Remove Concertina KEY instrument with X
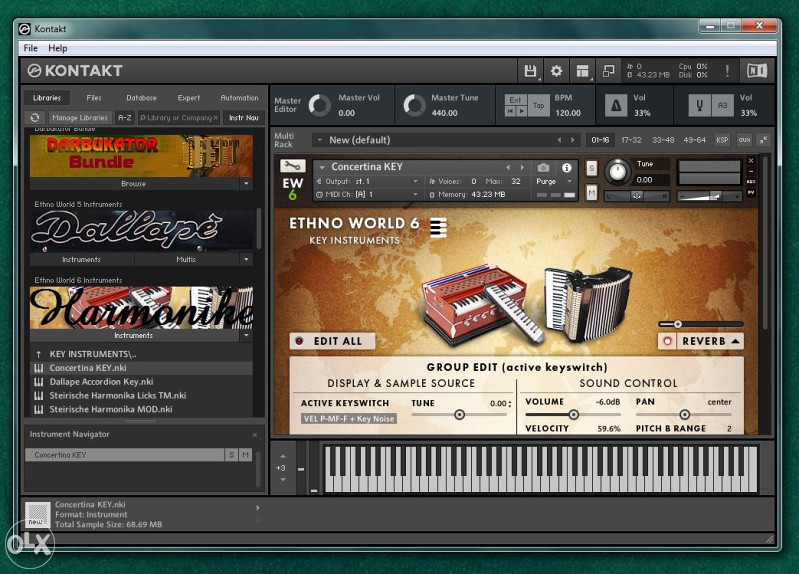The height and width of the screenshot is (574, 799). 751,161
